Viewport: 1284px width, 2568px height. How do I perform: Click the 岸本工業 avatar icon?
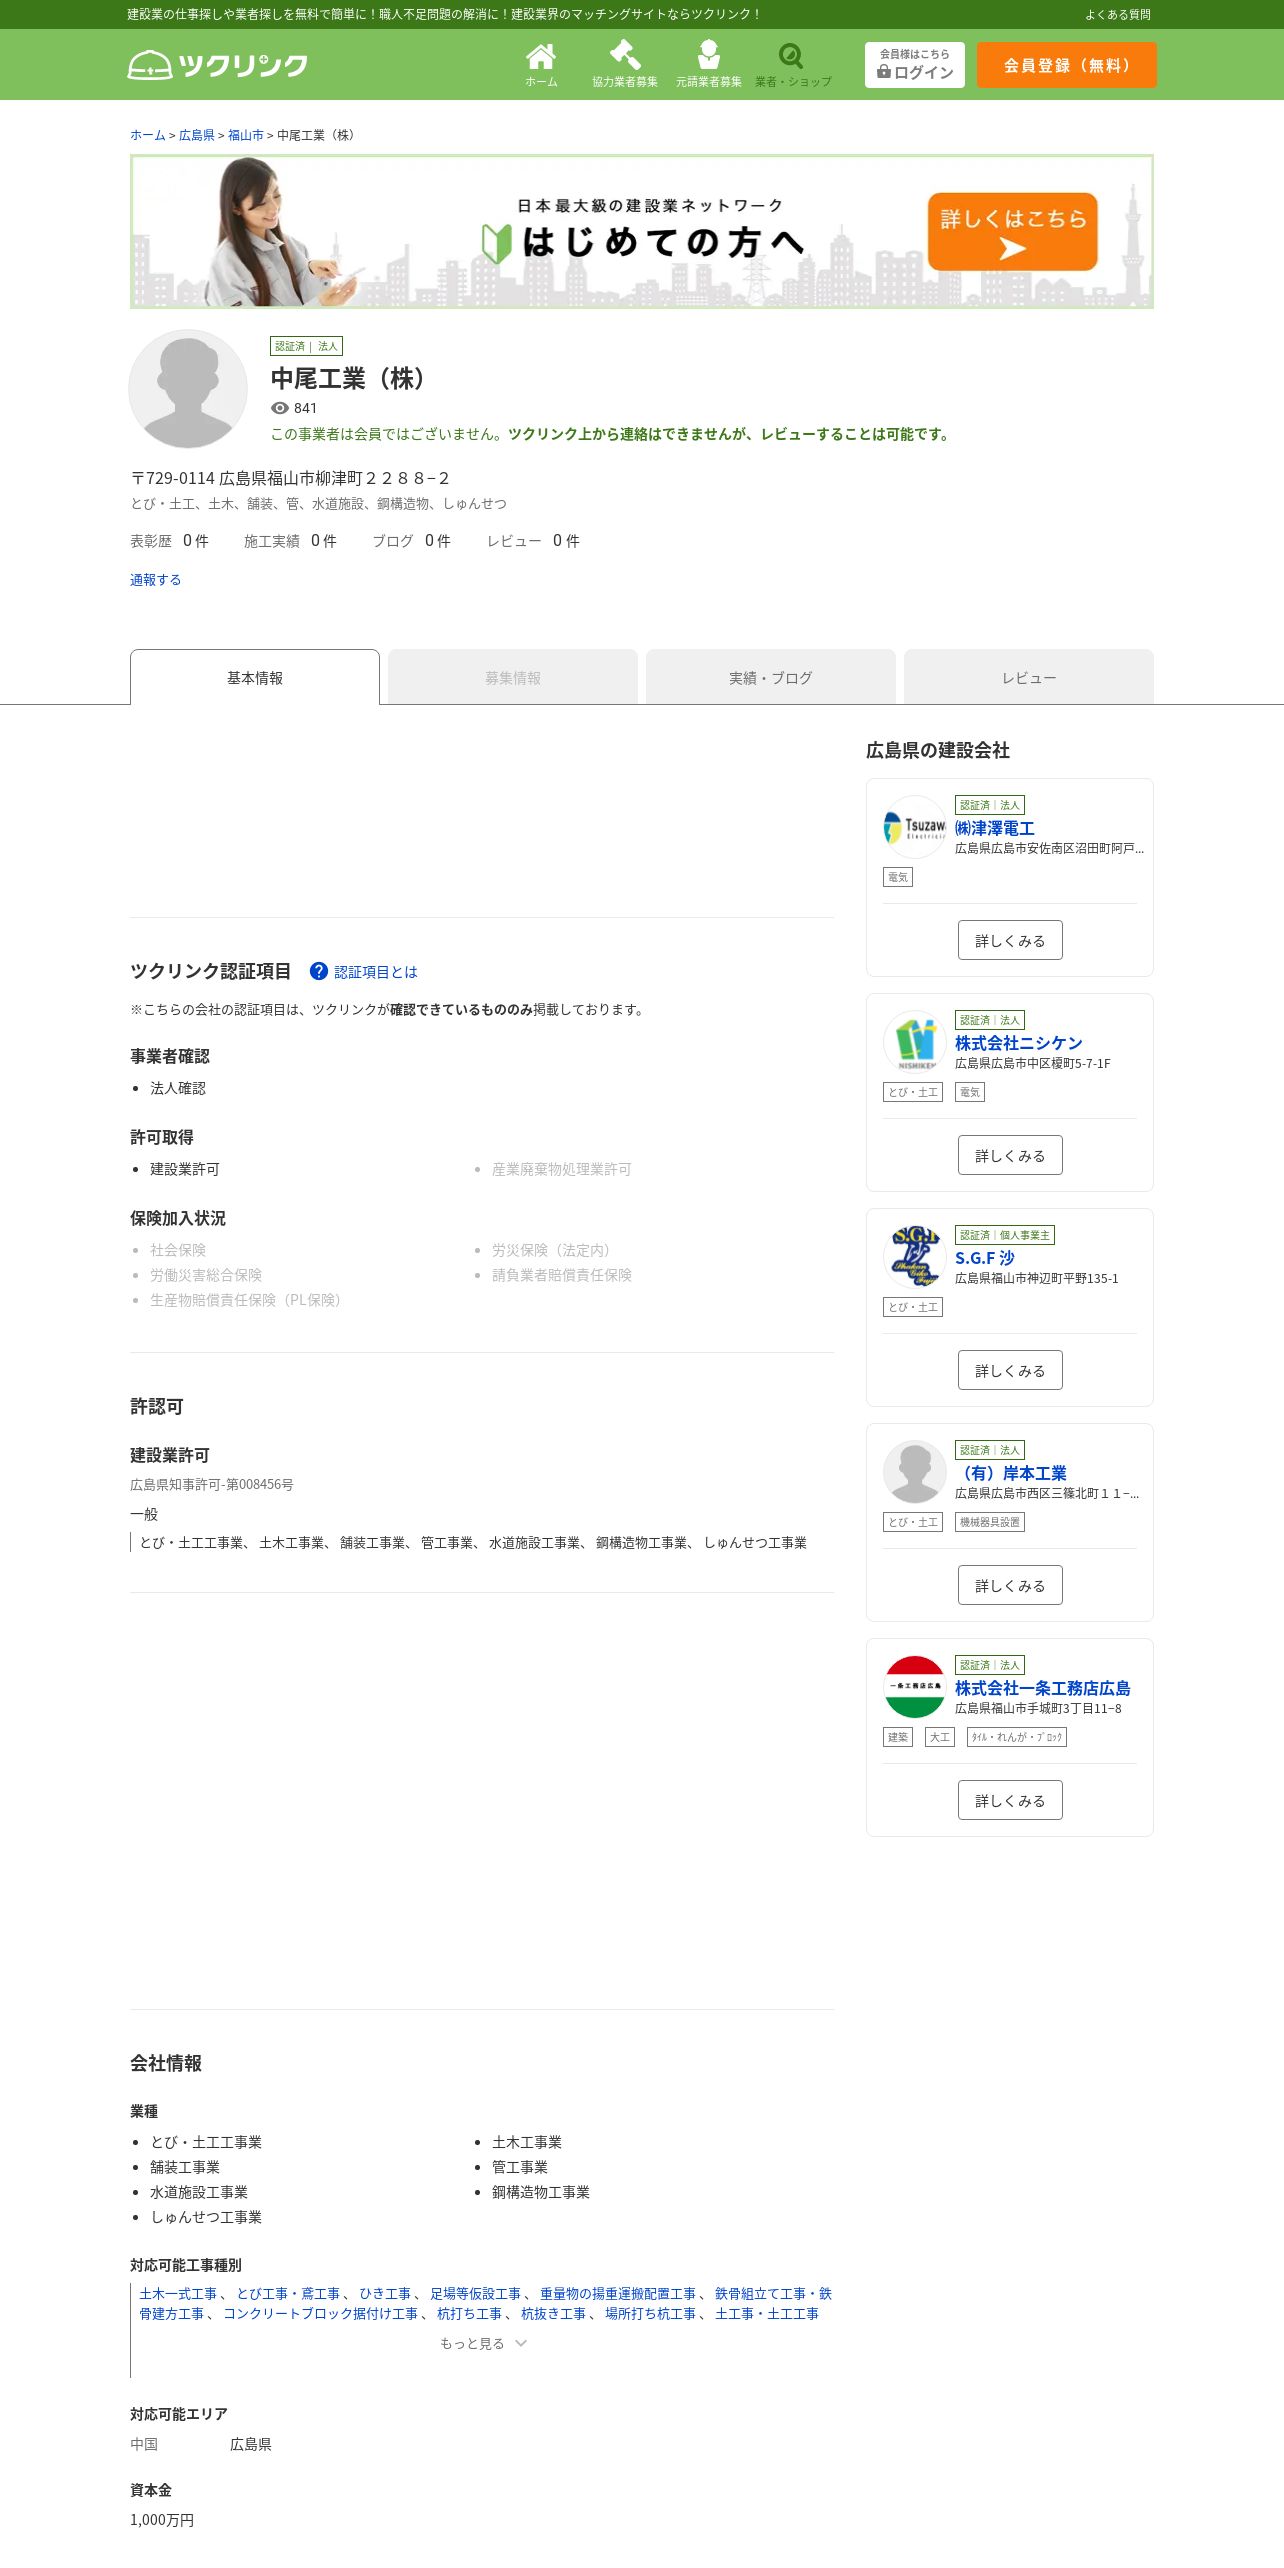pyautogui.click(x=914, y=1472)
